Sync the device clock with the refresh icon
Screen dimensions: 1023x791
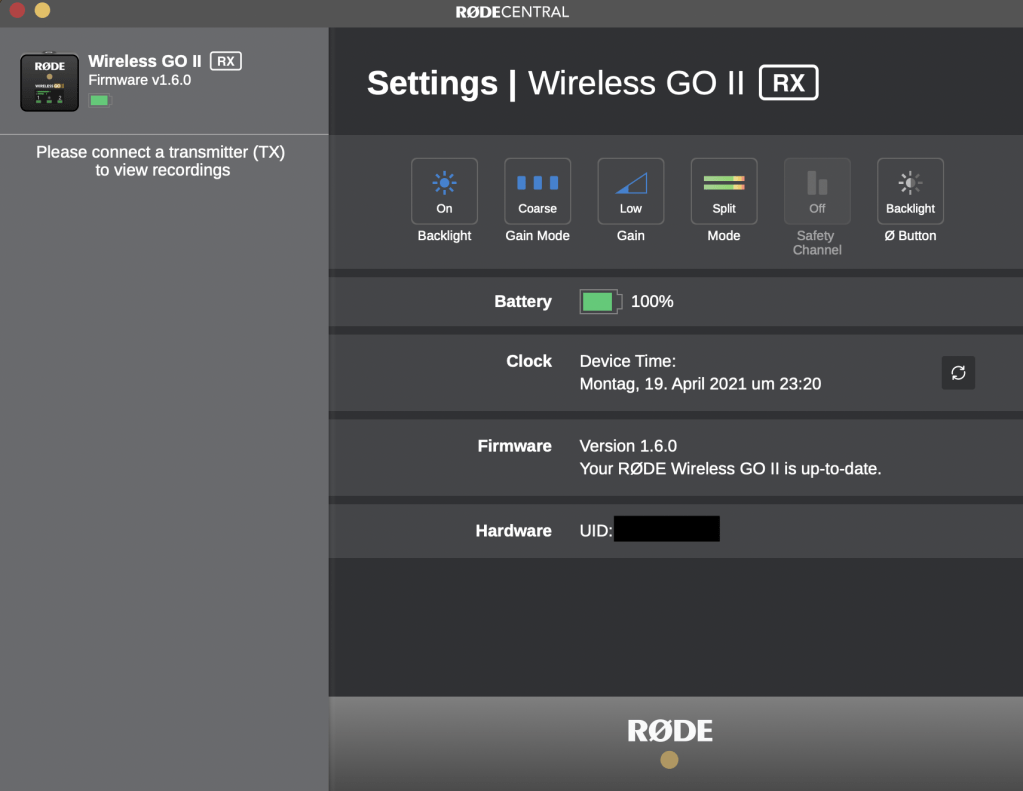point(958,373)
